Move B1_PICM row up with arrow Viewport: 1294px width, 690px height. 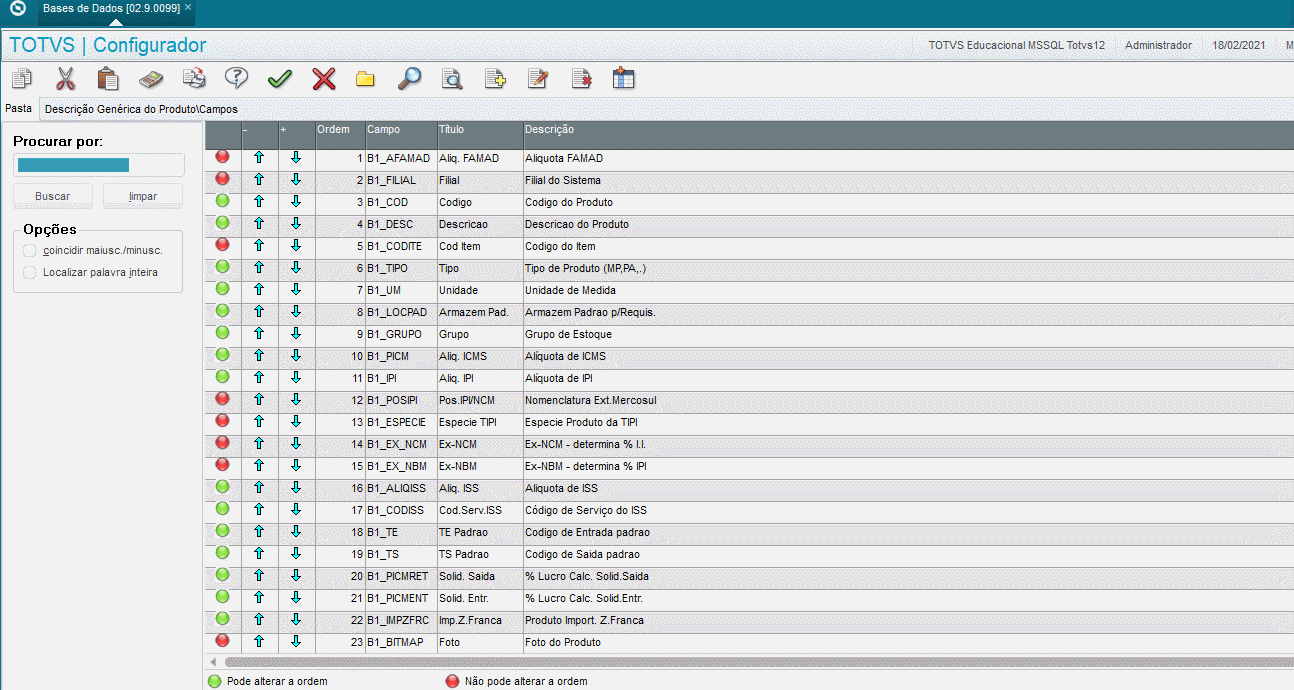pyautogui.click(x=259, y=356)
